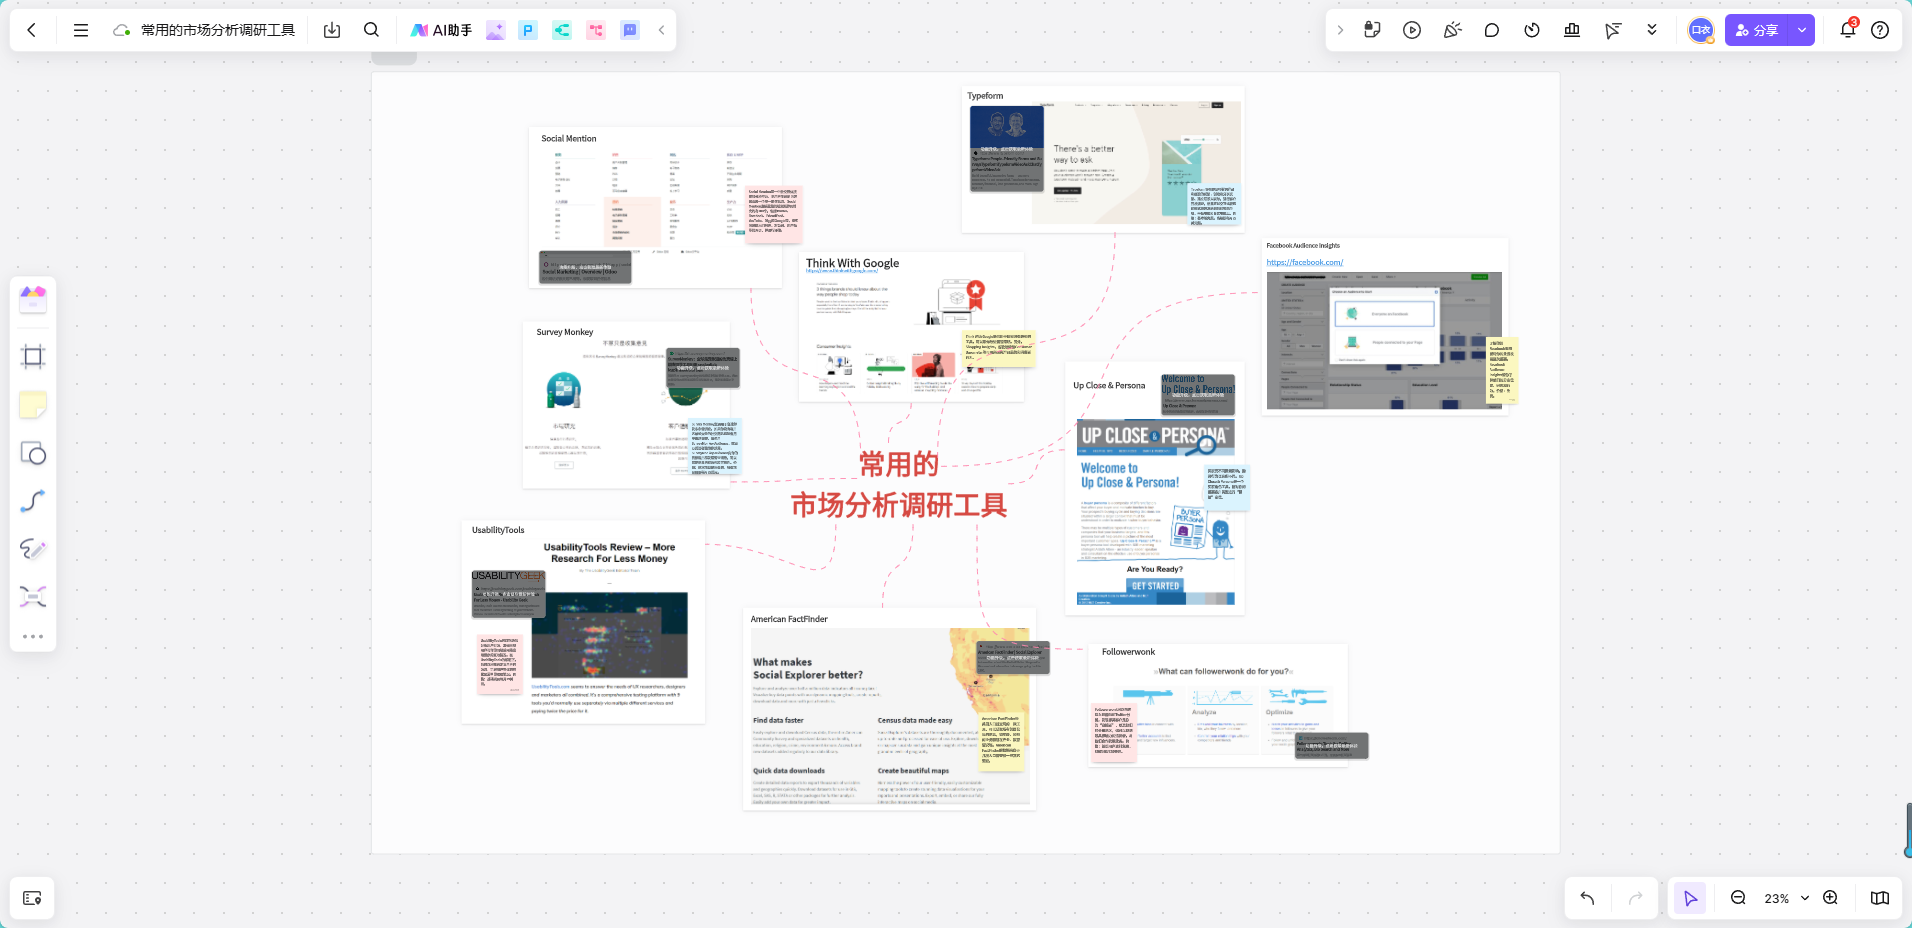Select the mind map tool in sidebar
The height and width of the screenshot is (928, 1912).
coord(33,597)
